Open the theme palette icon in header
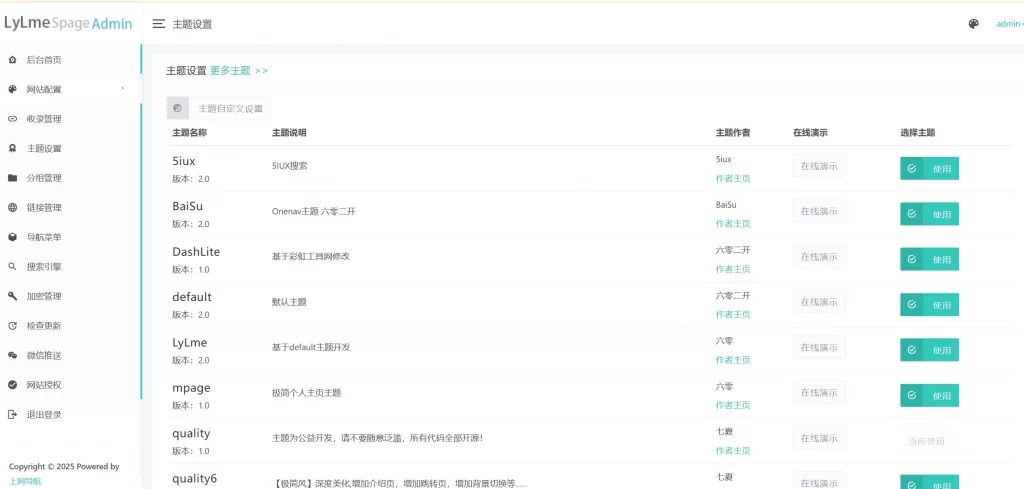1024x489 pixels. click(x=973, y=24)
